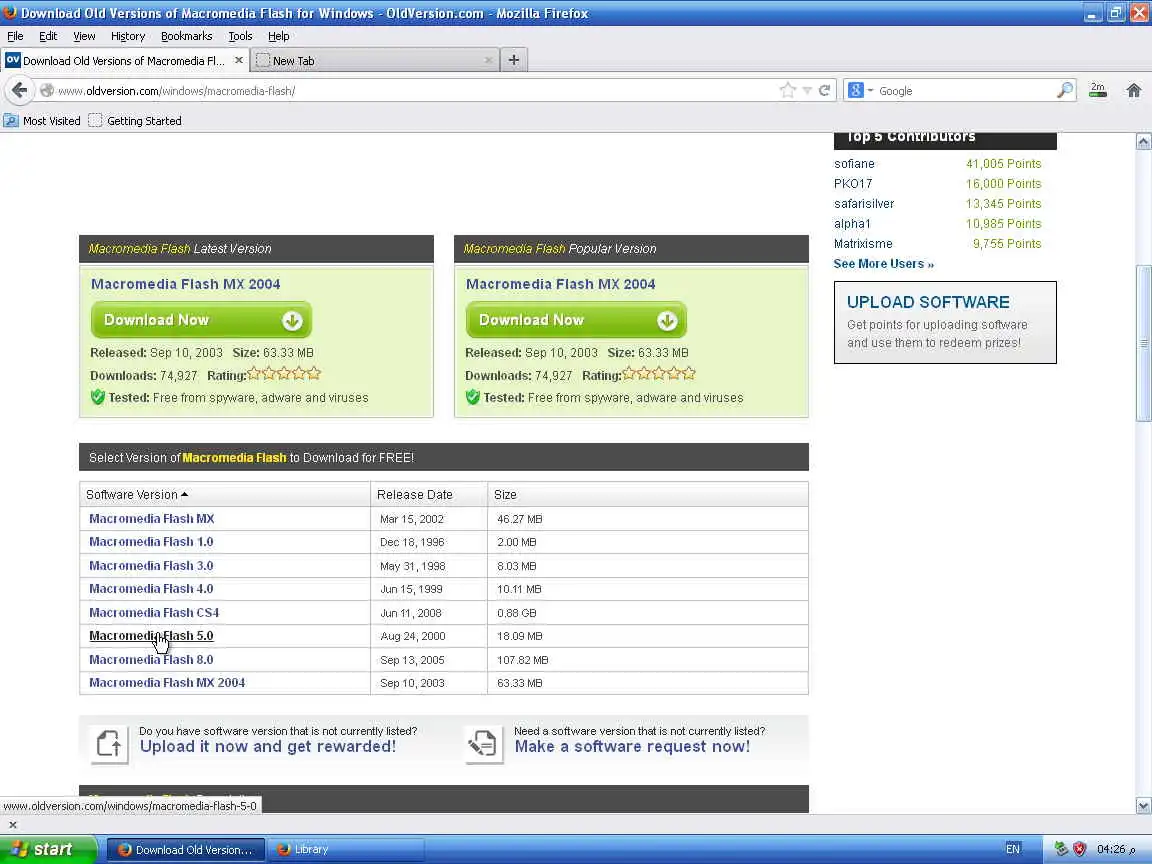1152x864 pixels.
Task: Open Macromedia Flash MX 2004 link in table
Action: point(167,683)
